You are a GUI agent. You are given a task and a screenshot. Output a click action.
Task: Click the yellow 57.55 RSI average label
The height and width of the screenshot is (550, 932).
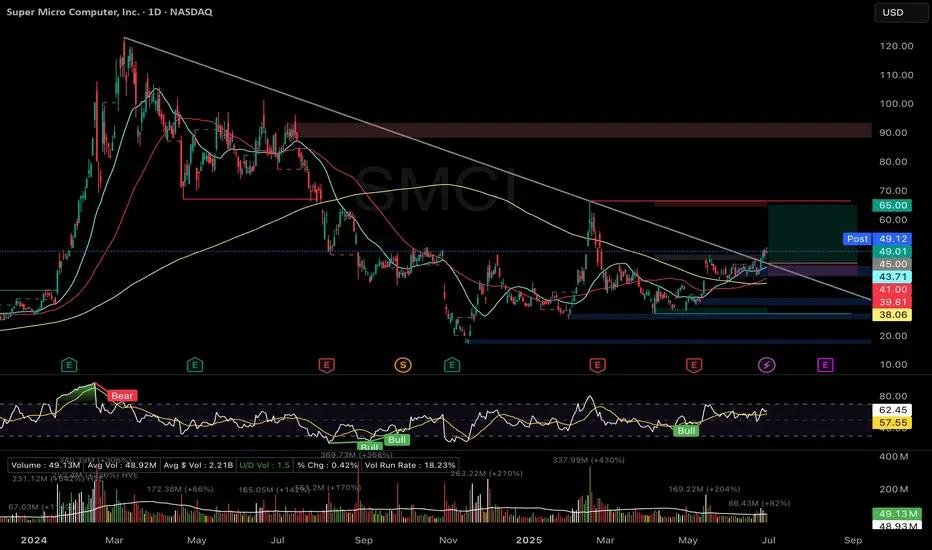tap(892, 423)
